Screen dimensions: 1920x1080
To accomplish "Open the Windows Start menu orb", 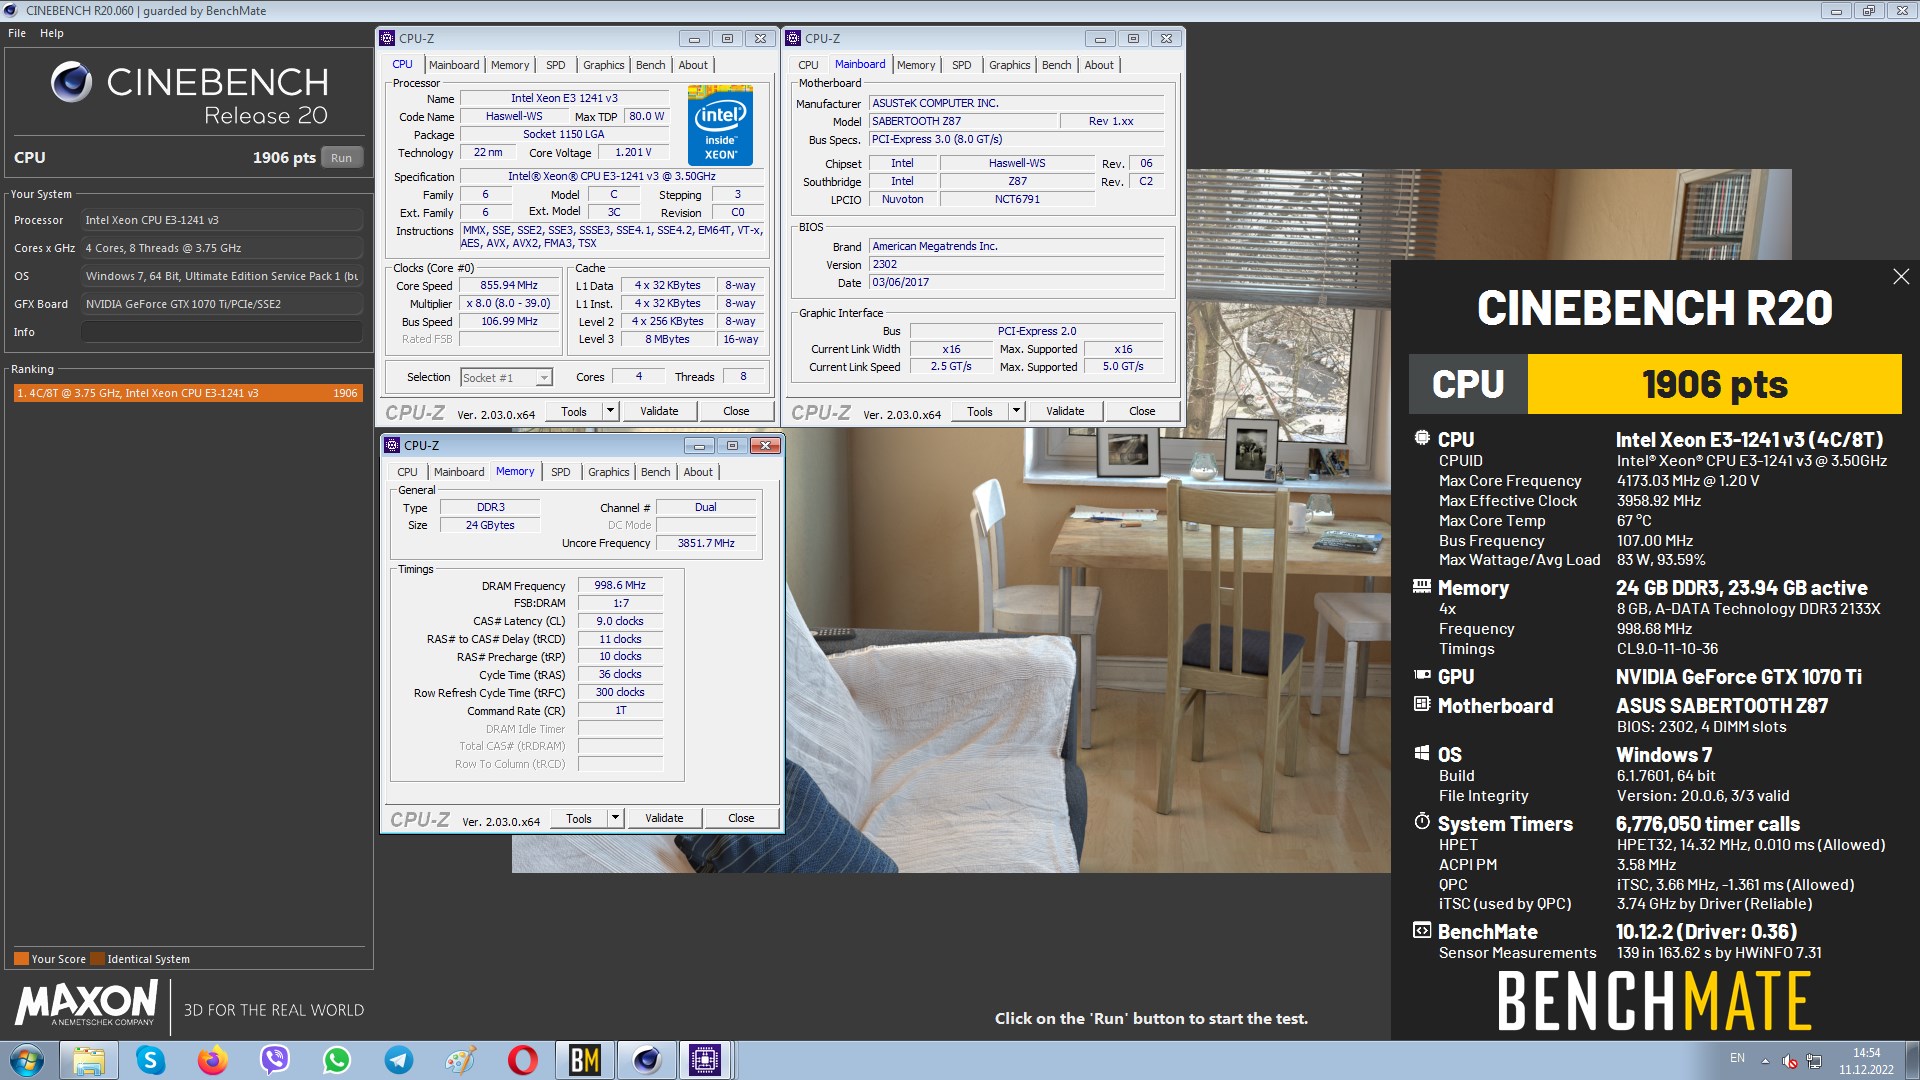I will click(27, 1060).
